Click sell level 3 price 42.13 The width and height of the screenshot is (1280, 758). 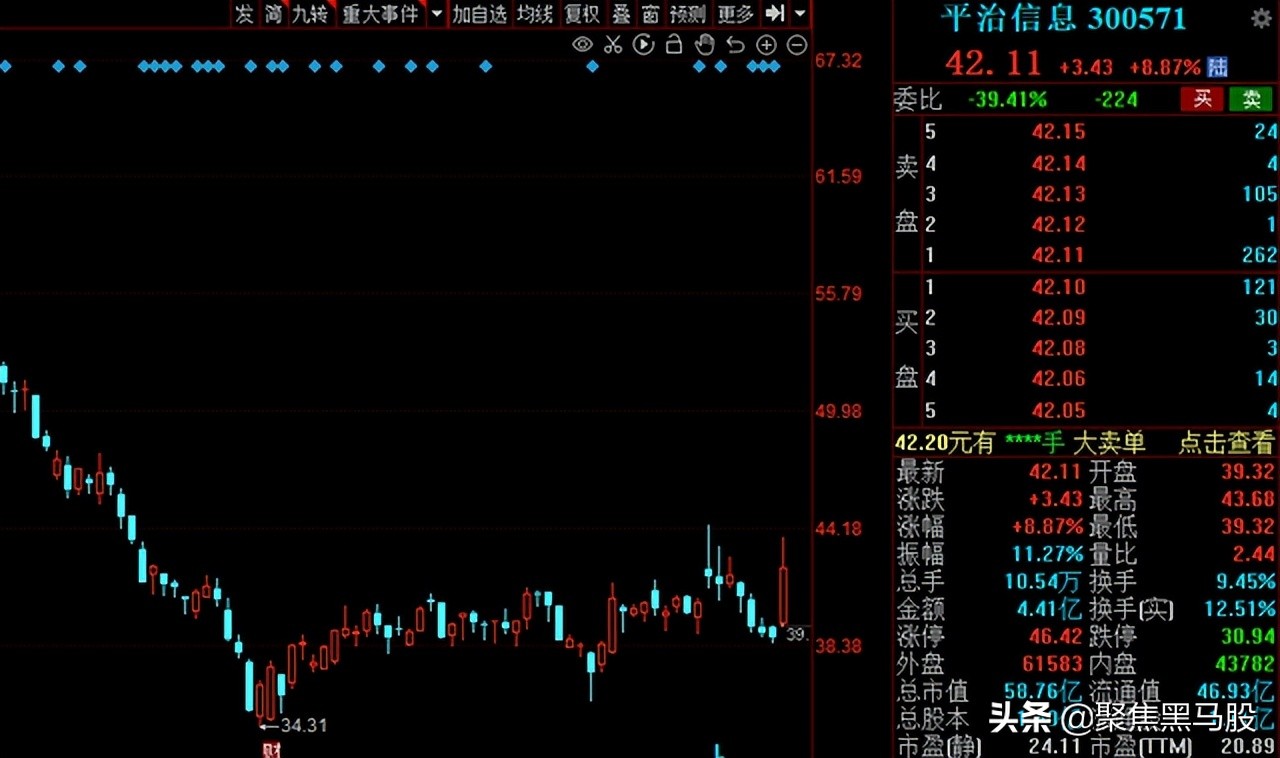click(x=1058, y=194)
